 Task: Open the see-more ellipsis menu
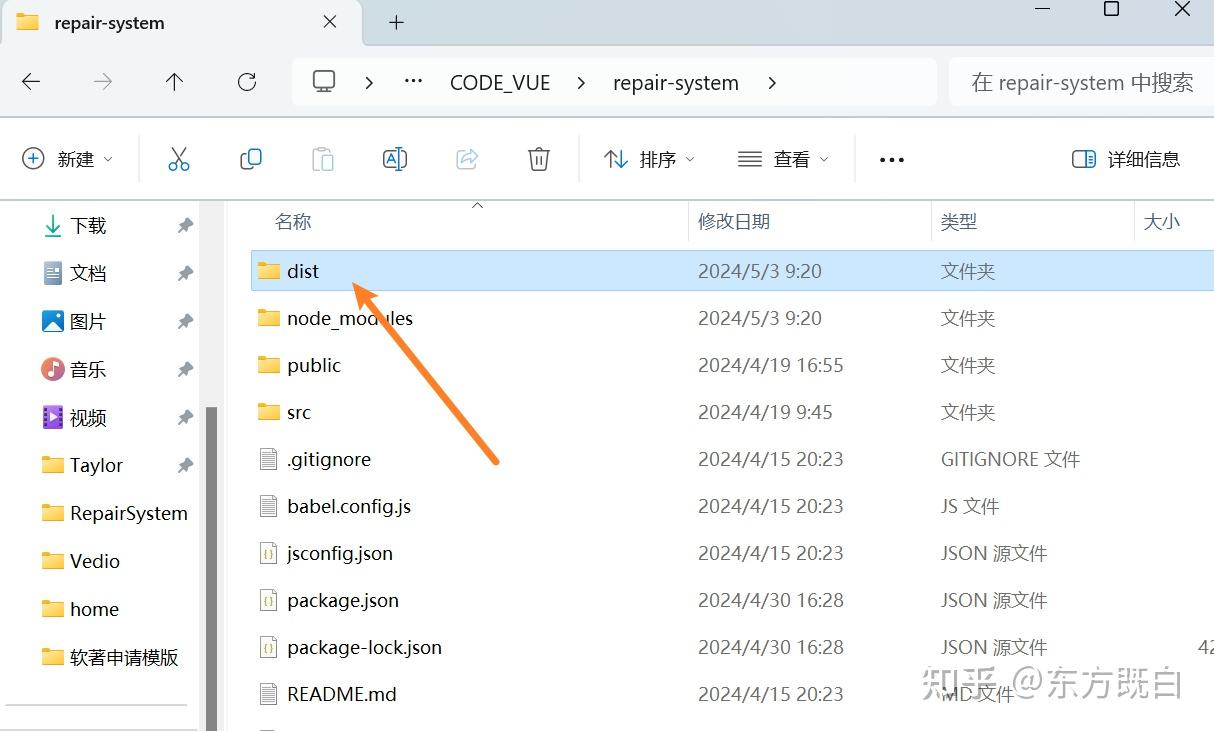pos(890,158)
